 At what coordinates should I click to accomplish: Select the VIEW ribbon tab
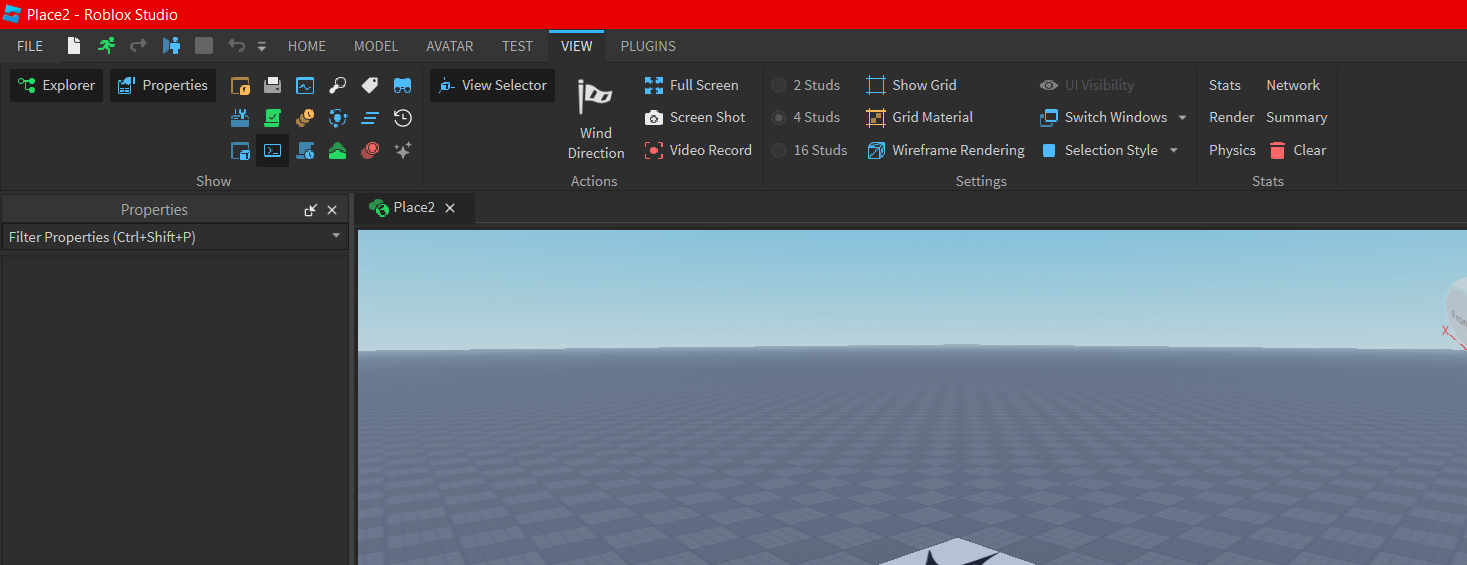click(576, 46)
